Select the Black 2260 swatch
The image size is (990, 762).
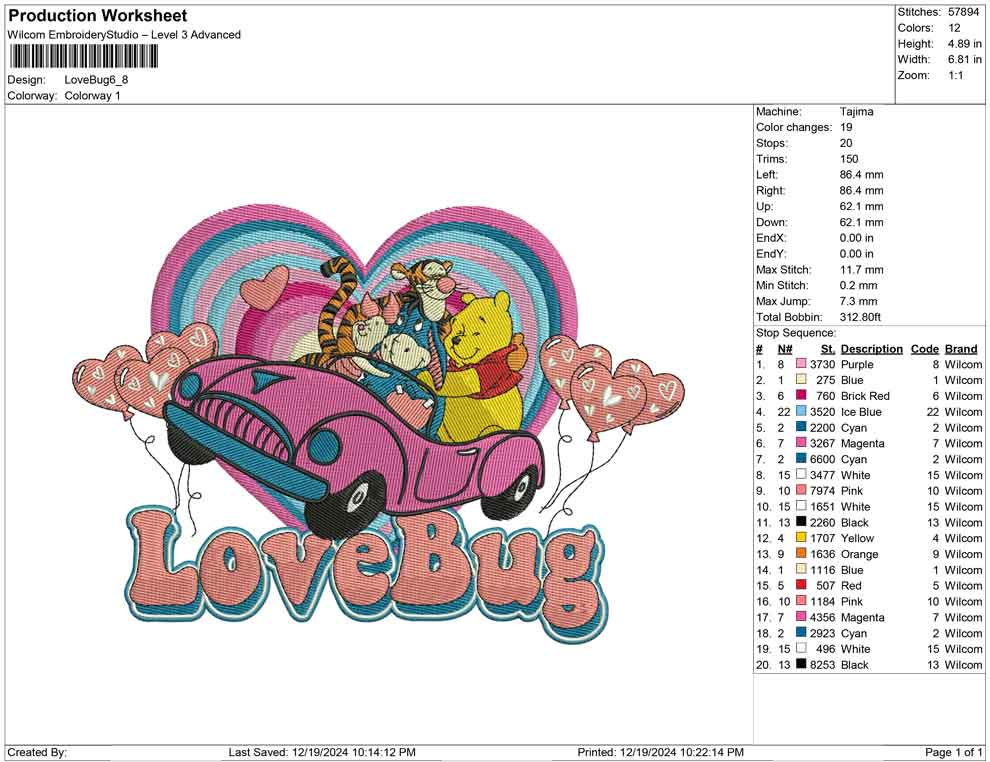(x=801, y=521)
